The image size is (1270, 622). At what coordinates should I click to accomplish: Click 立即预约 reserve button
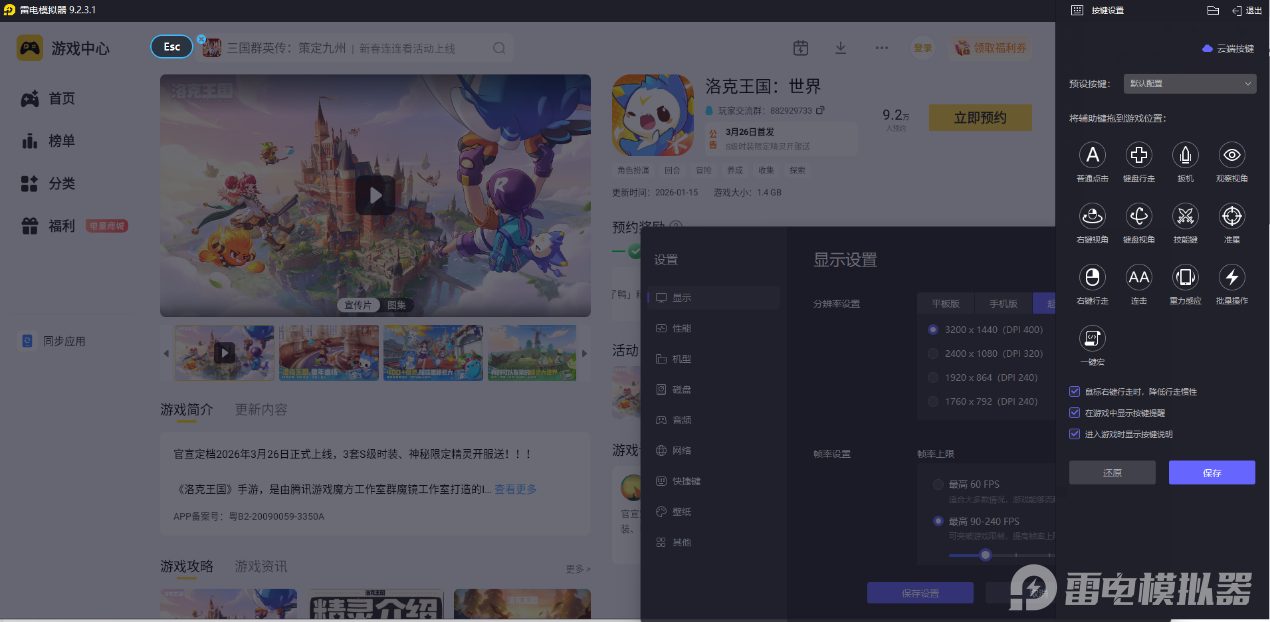pyautogui.click(x=980, y=118)
